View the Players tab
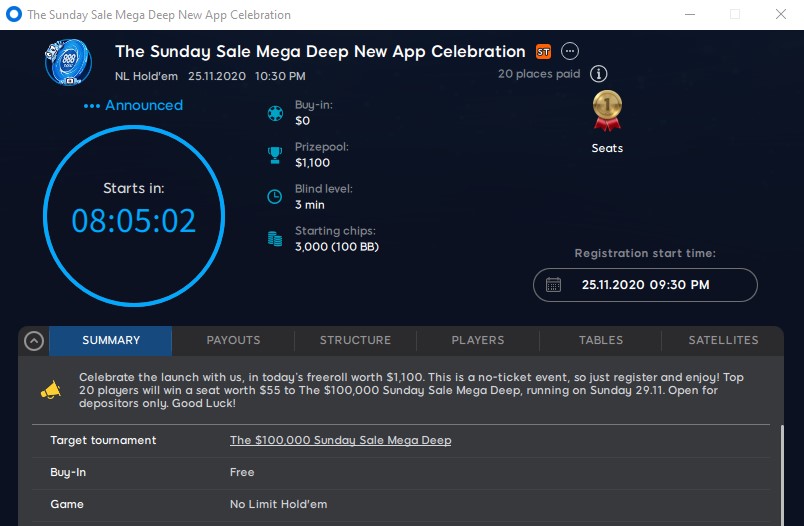The image size is (804, 526). (478, 340)
